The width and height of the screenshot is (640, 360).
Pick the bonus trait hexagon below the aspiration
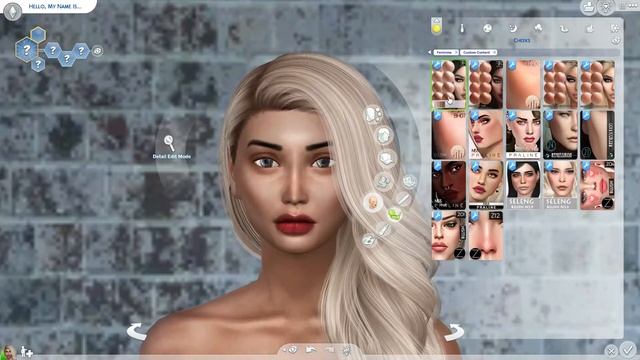click(x=38, y=64)
